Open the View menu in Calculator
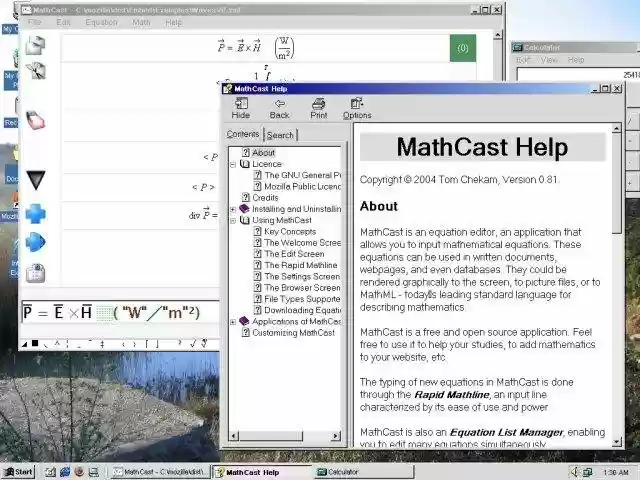640x480 pixels. (549, 60)
